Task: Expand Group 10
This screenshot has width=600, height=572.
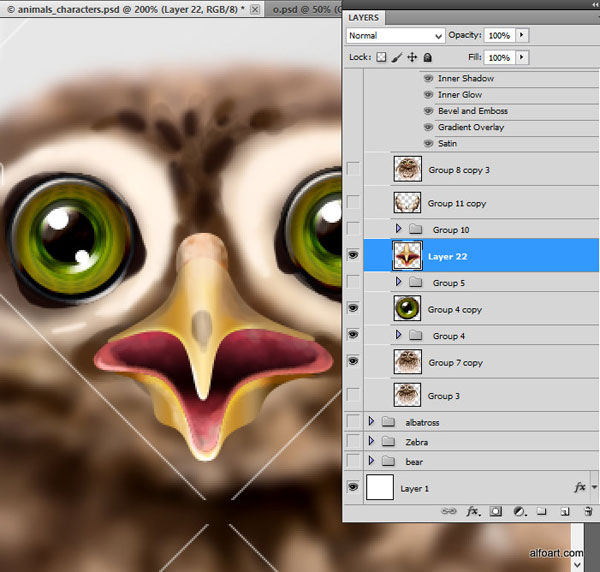Action: tap(398, 228)
